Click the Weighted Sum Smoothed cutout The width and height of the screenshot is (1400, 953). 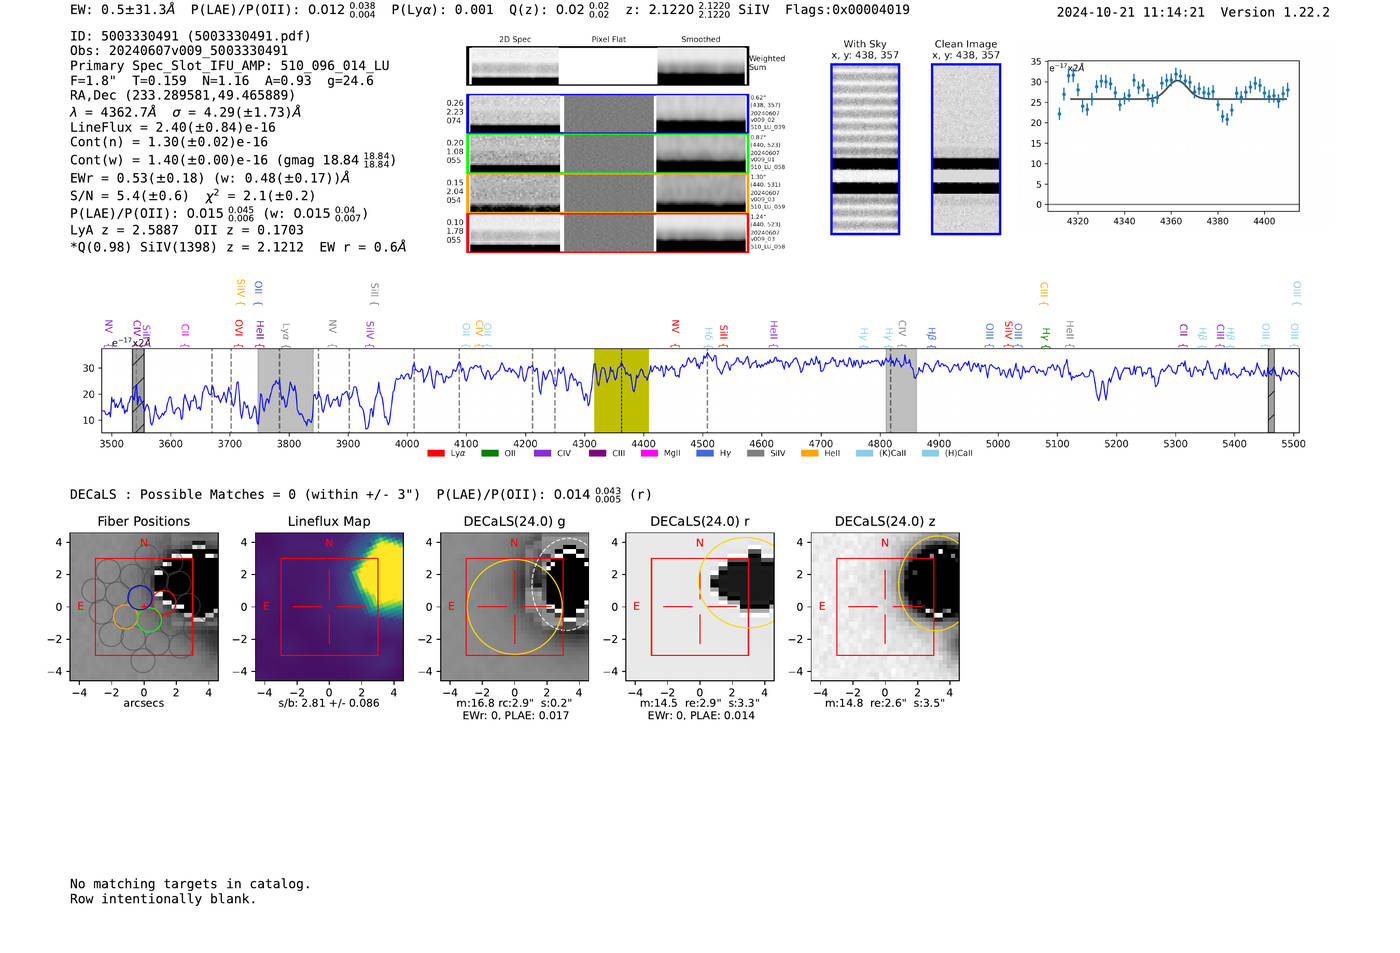click(x=702, y=66)
